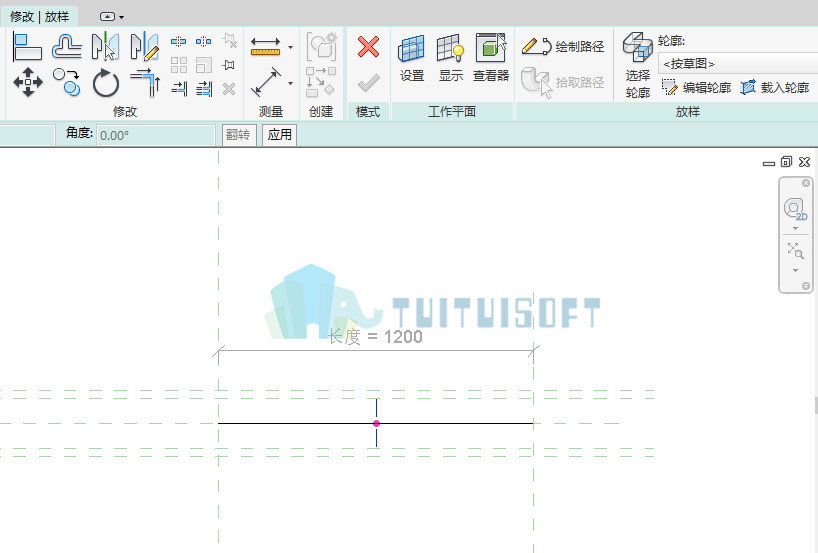Expand zoom options arrow in navigation bar

795,270
